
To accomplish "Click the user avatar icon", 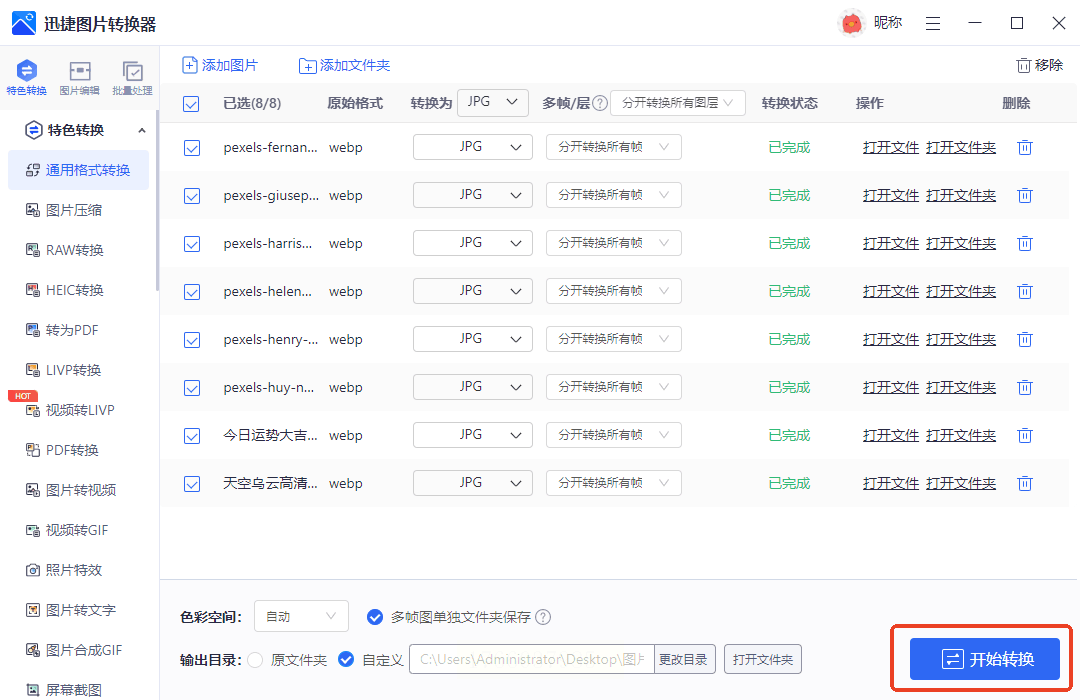I will pos(851,23).
